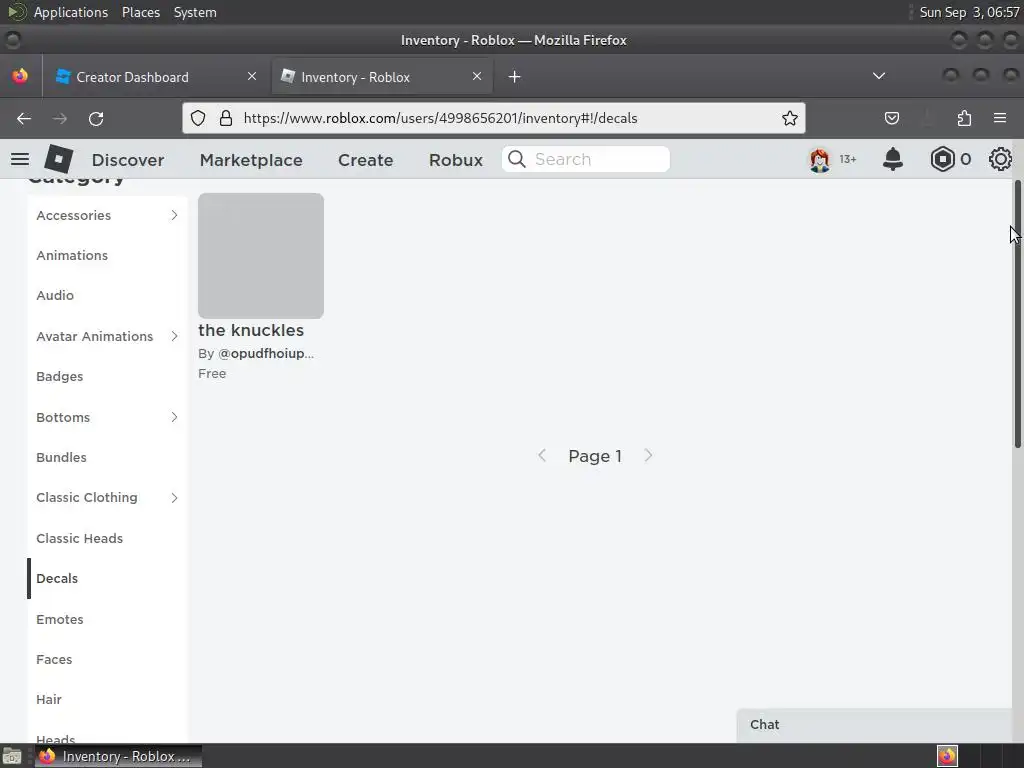Viewport: 1024px width, 768px height.
Task: Click the Roblox logo home icon
Action: click(59, 159)
